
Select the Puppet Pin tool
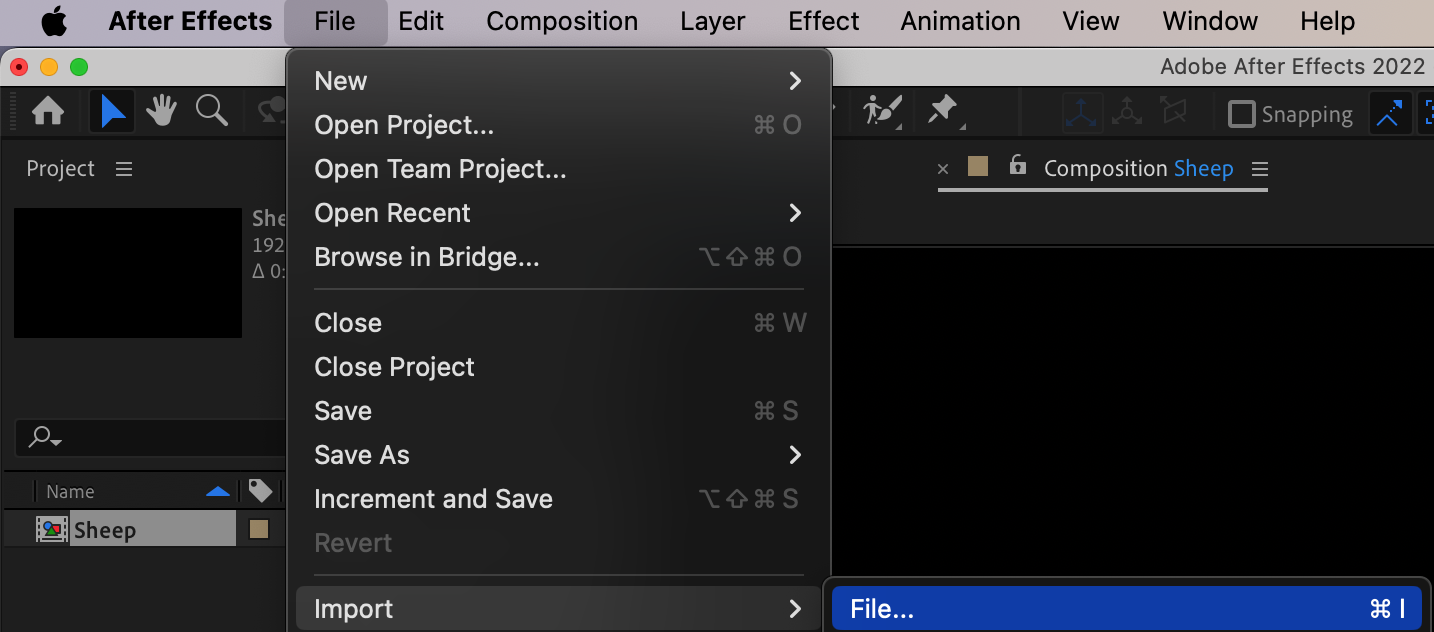(x=943, y=111)
